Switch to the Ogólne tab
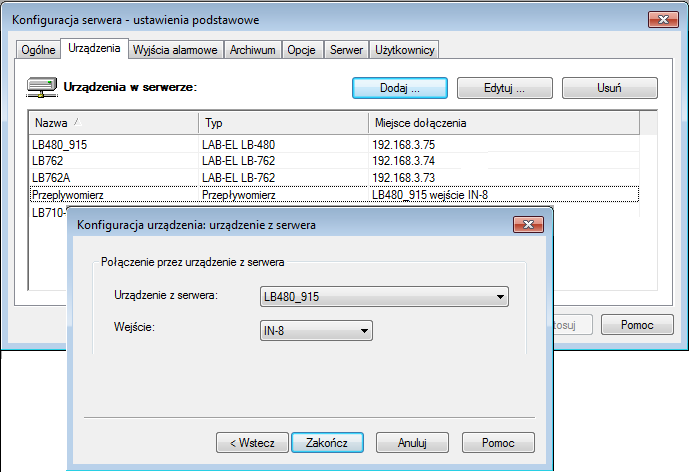Screen dimensions: 689x472 pyautogui.click(x=38, y=50)
